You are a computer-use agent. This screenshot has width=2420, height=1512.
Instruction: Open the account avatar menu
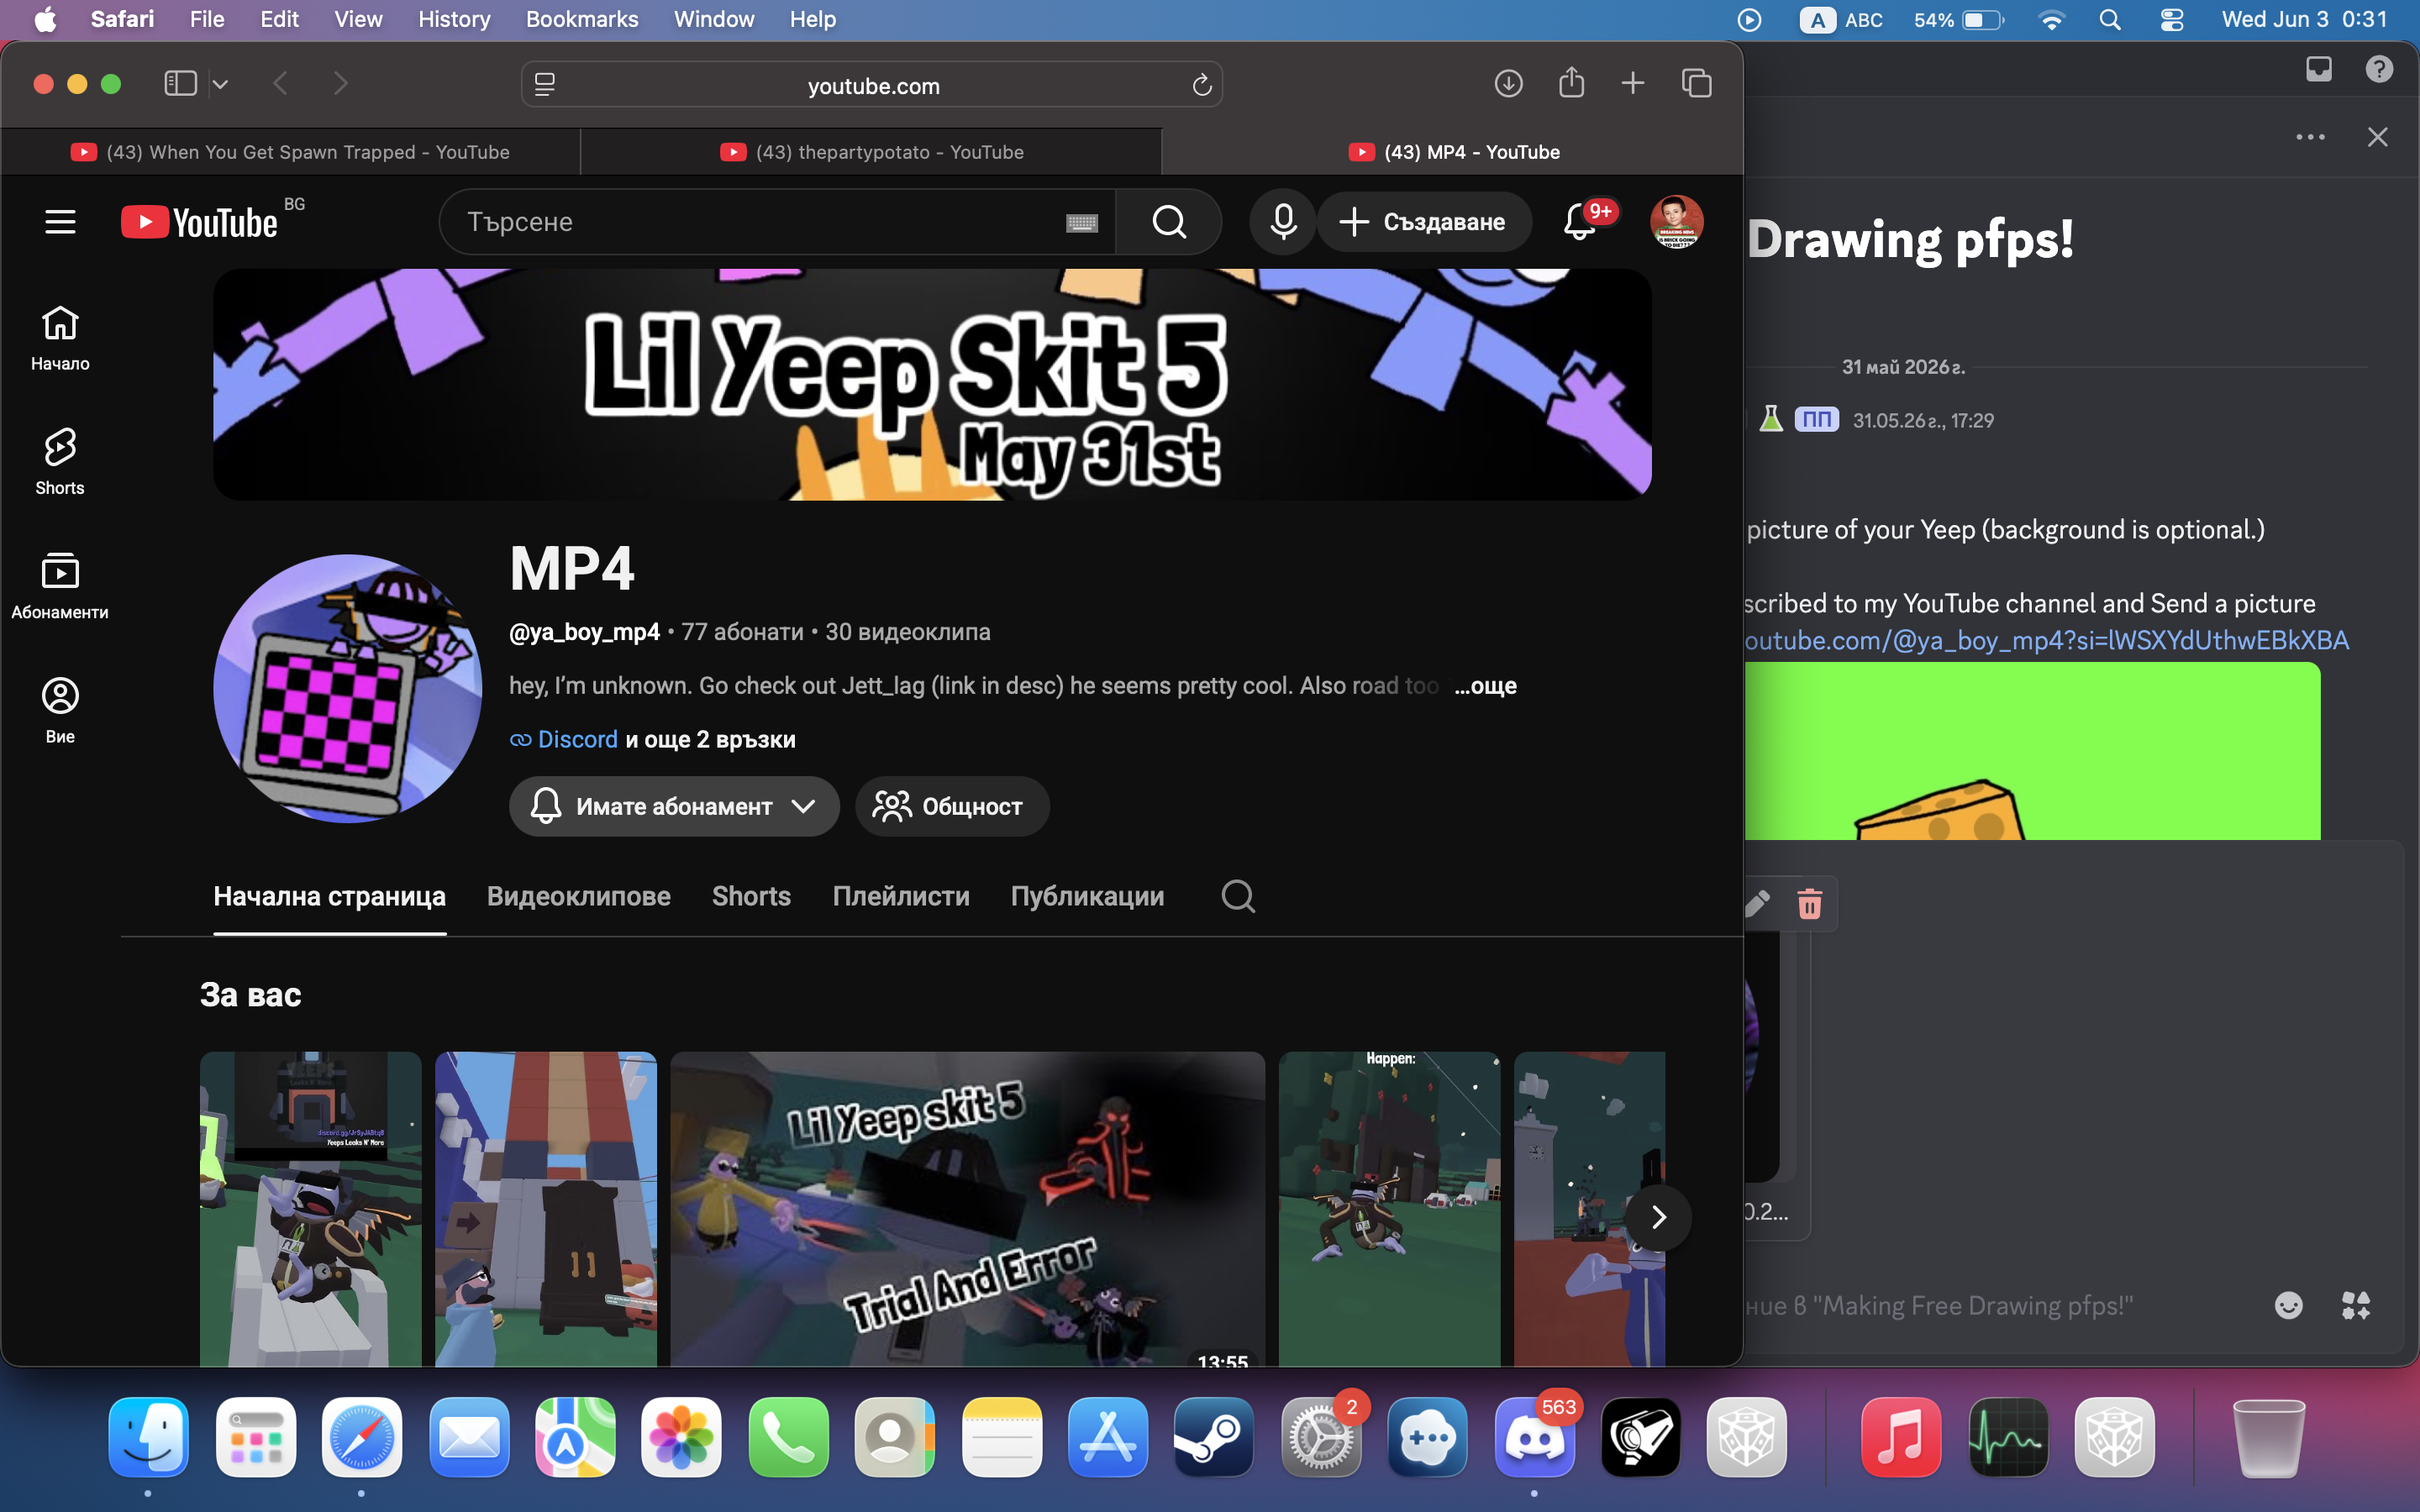(1676, 222)
